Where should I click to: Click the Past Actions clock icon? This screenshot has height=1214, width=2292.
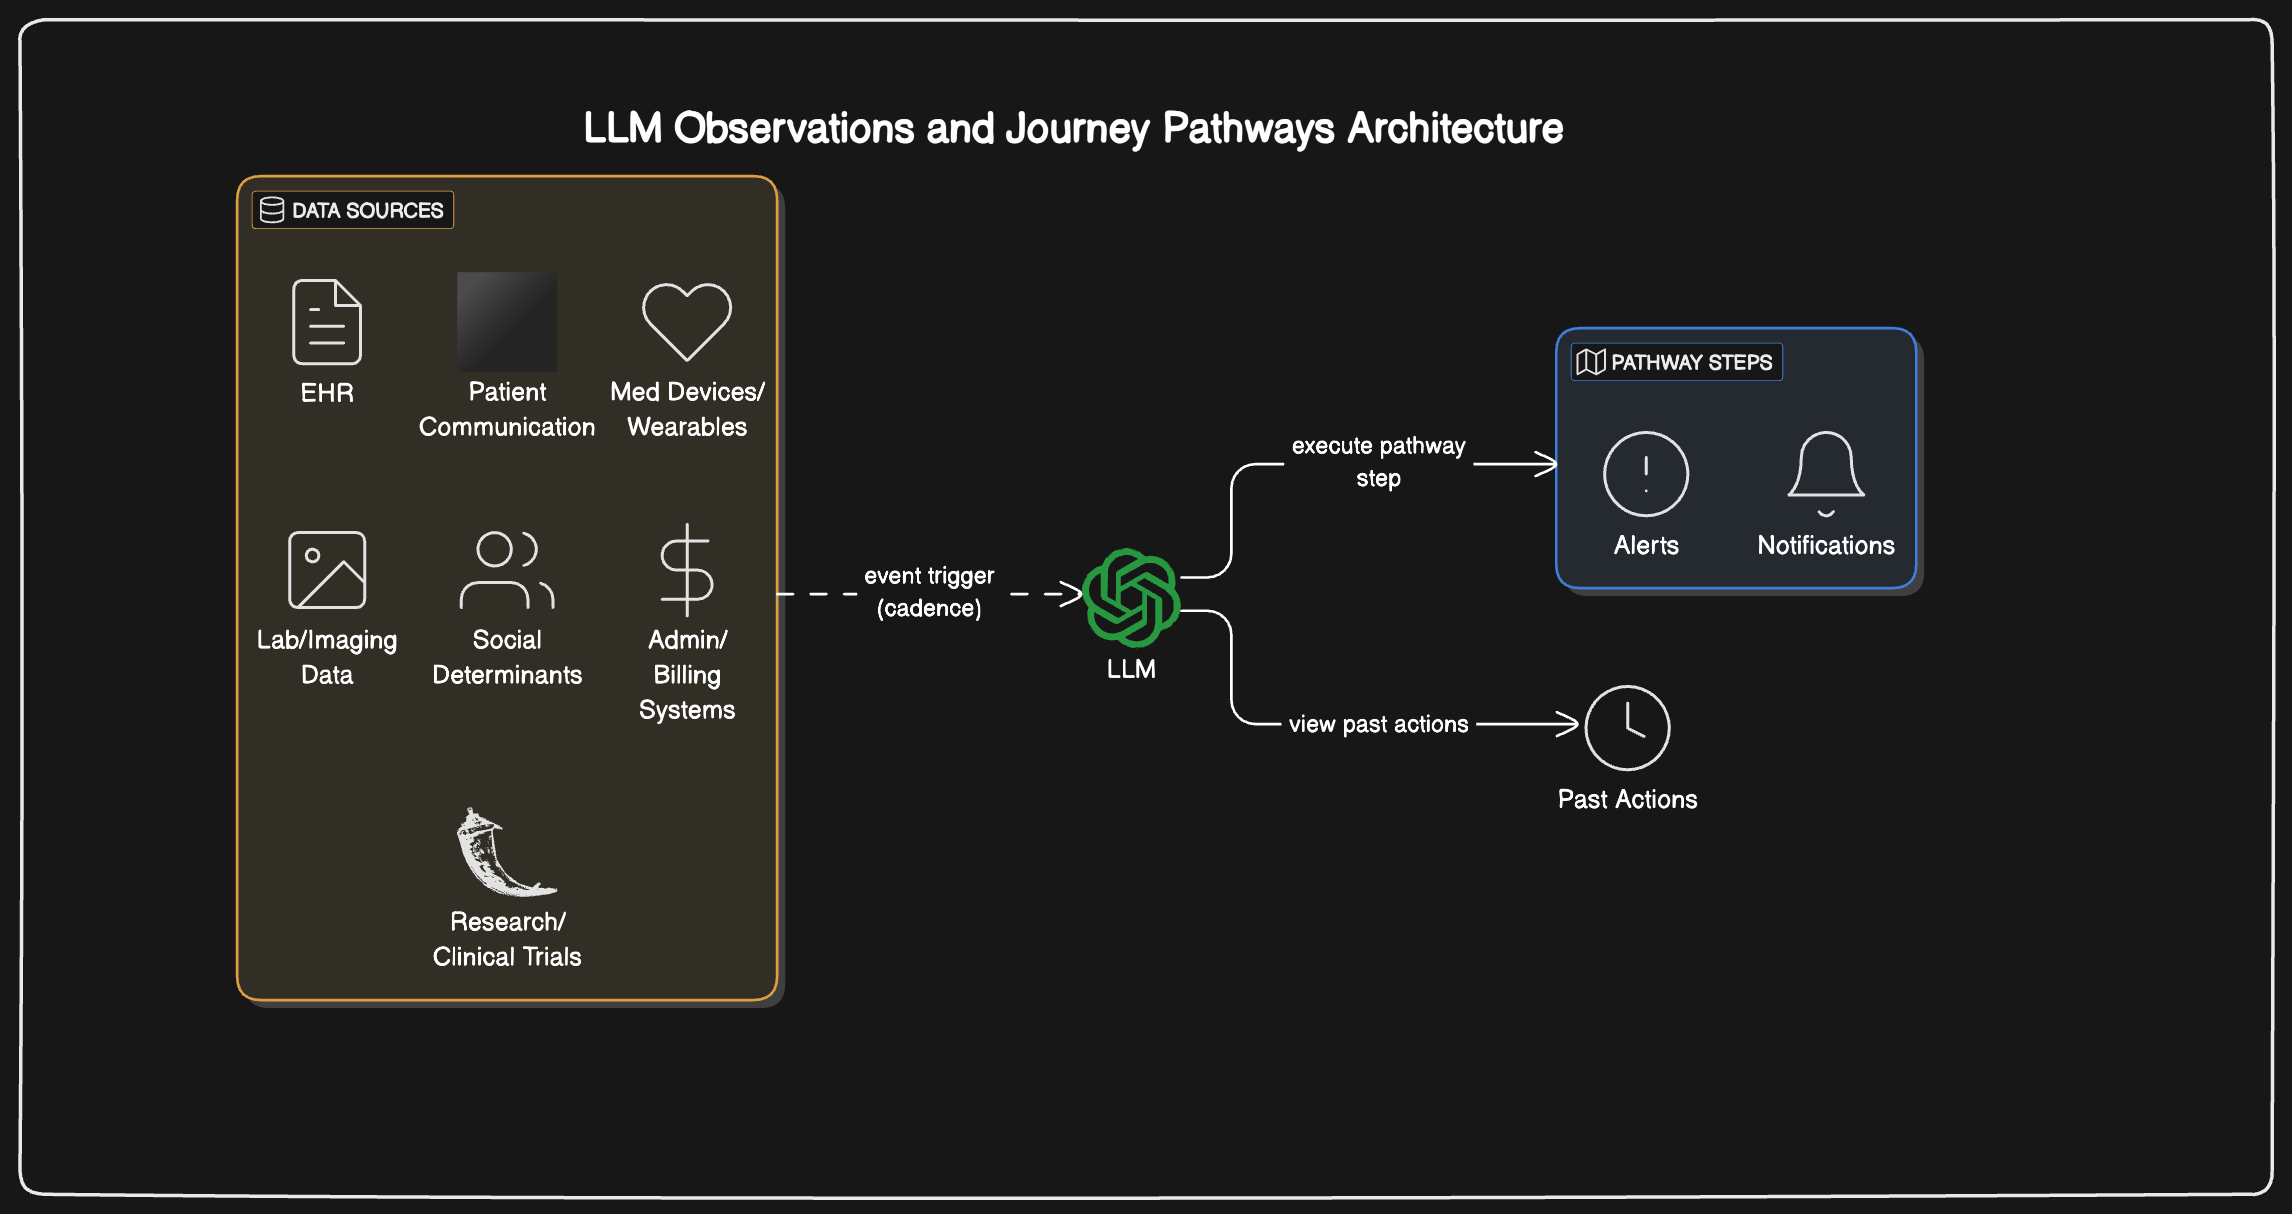click(1627, 728)
